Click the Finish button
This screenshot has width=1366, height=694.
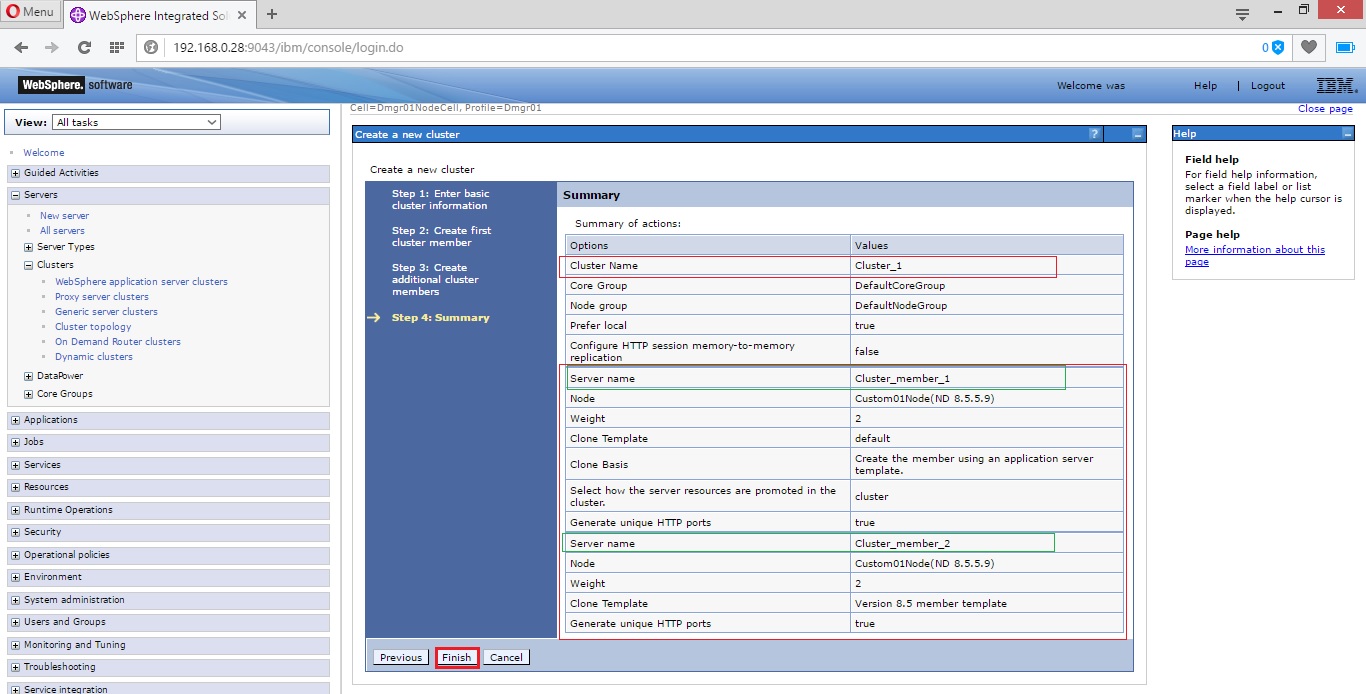457,657
